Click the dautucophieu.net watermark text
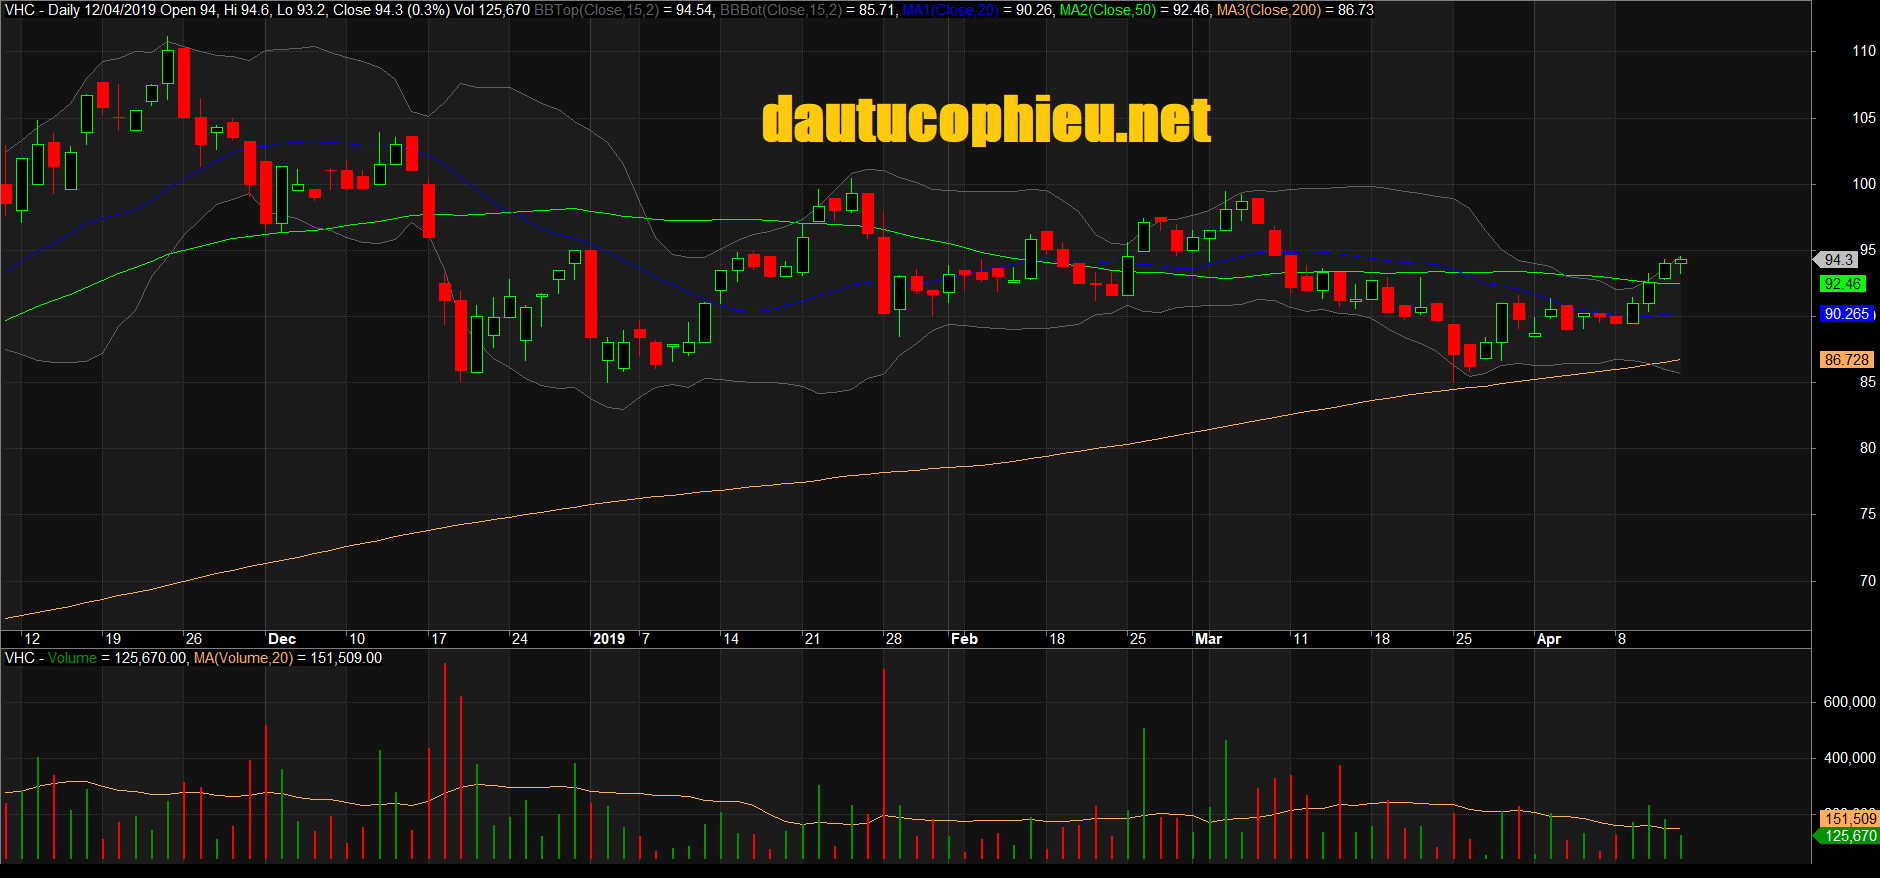The image size is (1880, 878). point(986,120)
